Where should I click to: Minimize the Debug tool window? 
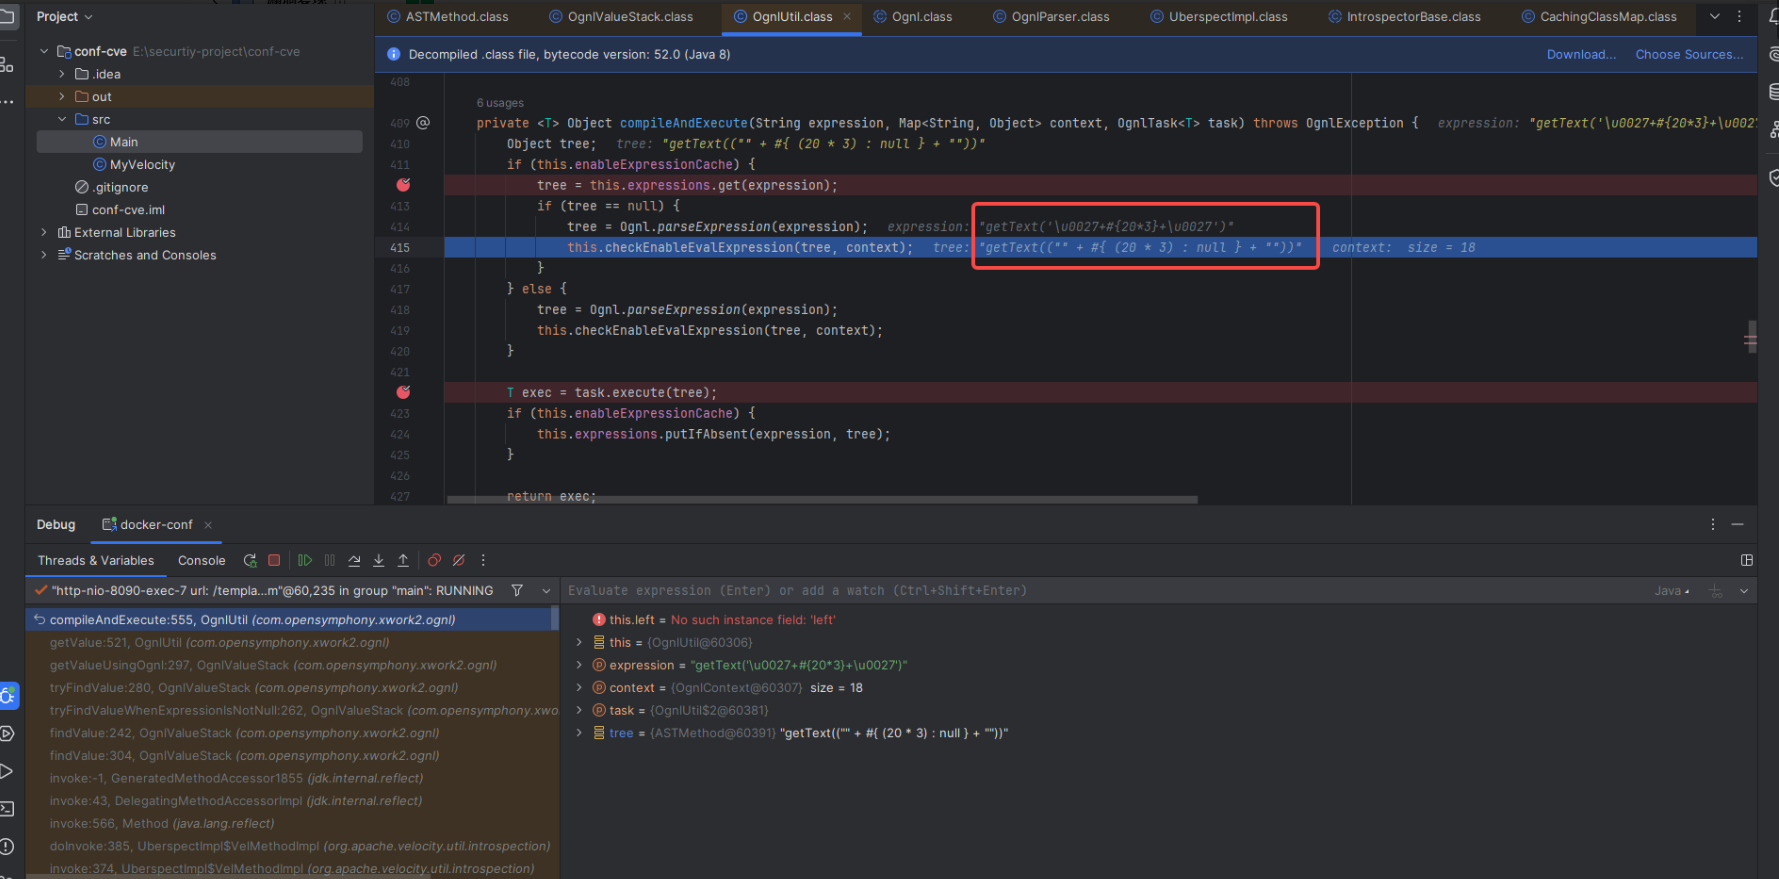pos(1737,525)
